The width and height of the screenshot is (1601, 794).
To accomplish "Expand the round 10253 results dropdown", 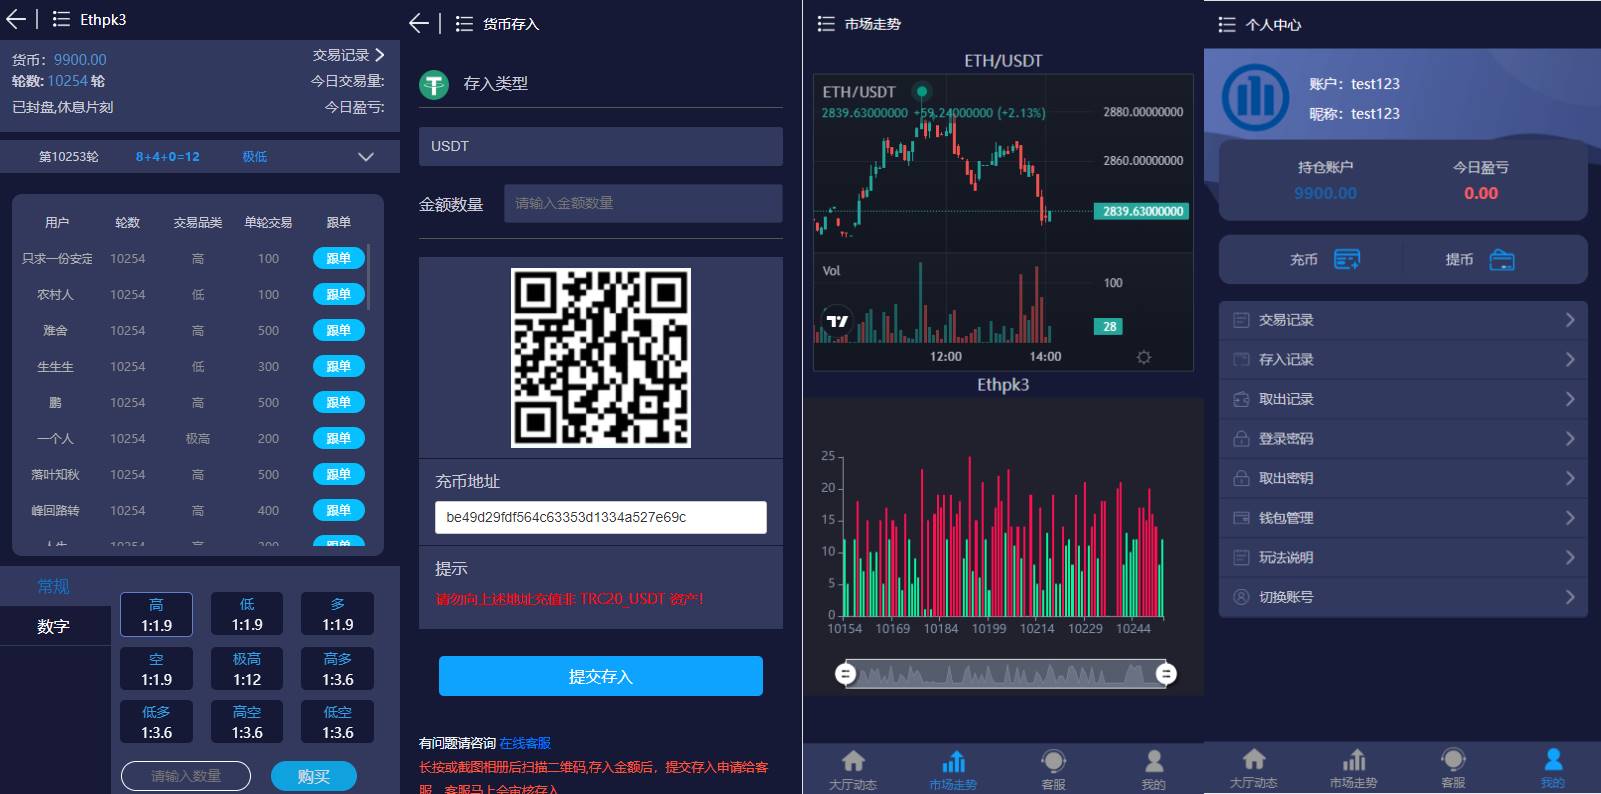I will (x=366, y=157).
